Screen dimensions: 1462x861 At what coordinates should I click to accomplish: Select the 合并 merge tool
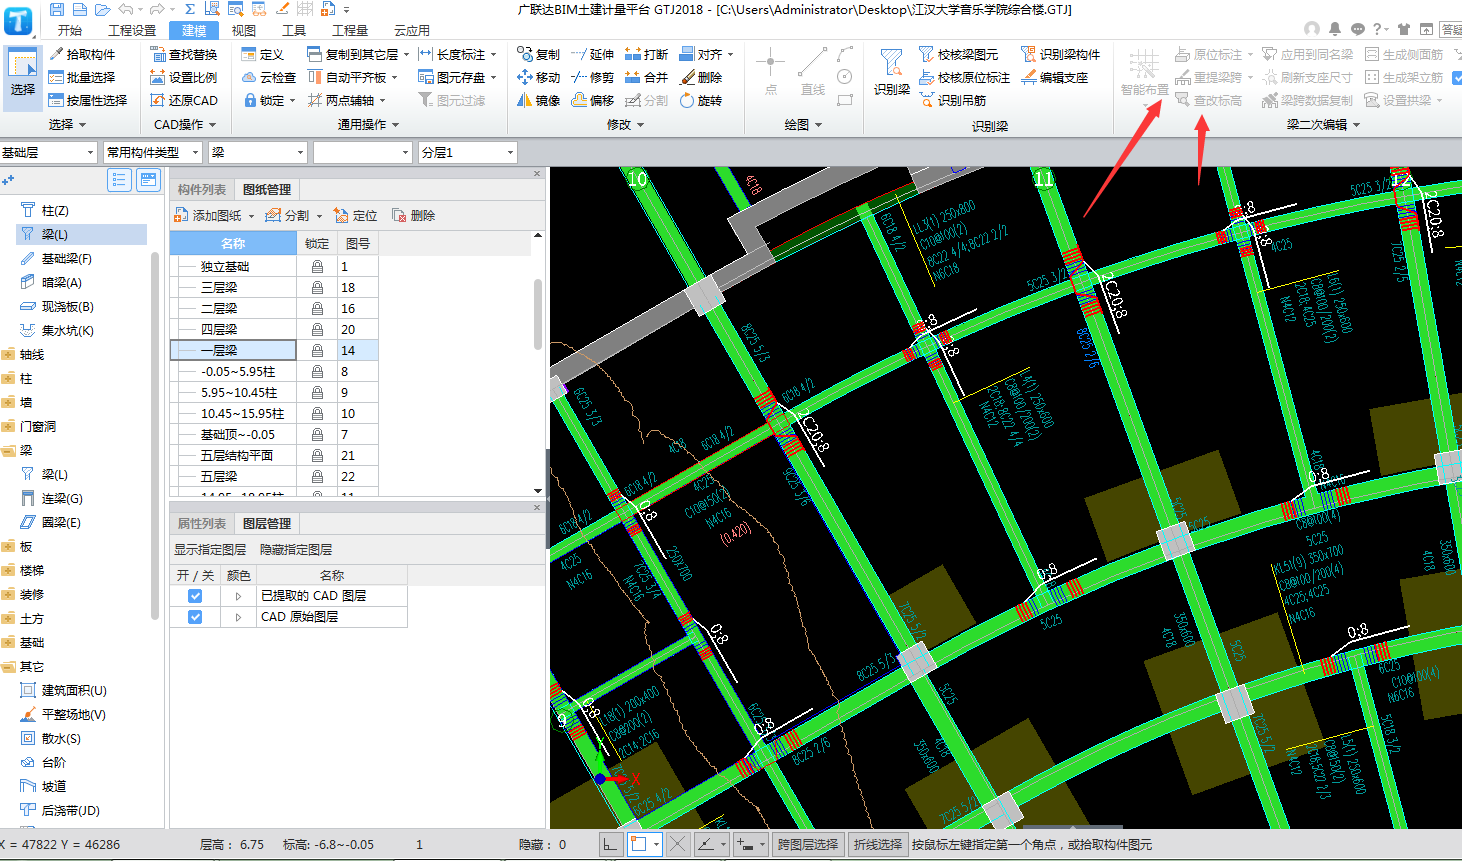tap(646, 77)
